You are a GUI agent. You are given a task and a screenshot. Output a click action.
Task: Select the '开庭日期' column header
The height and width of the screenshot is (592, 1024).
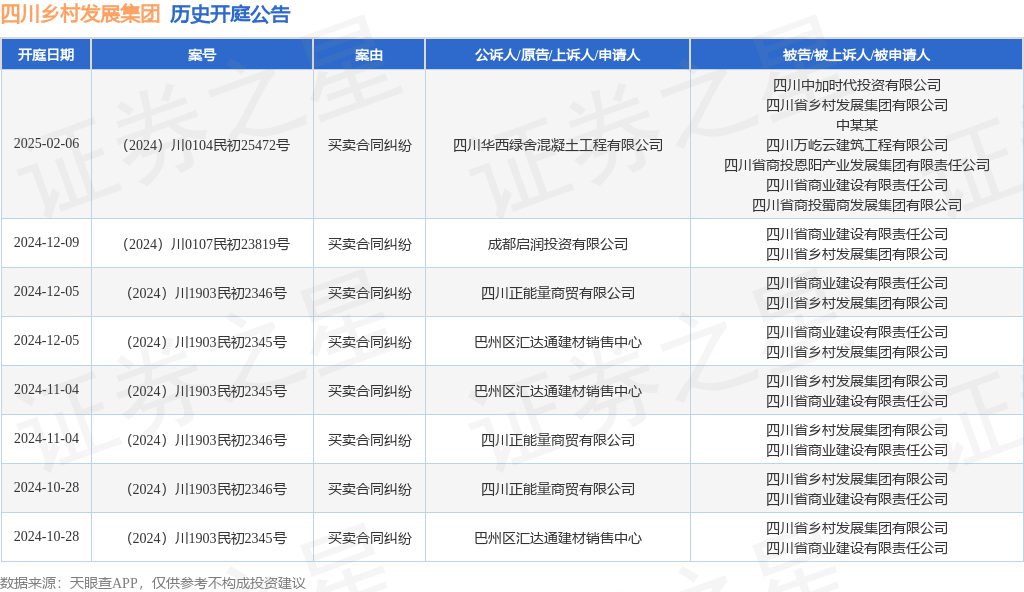click(46, 55)
